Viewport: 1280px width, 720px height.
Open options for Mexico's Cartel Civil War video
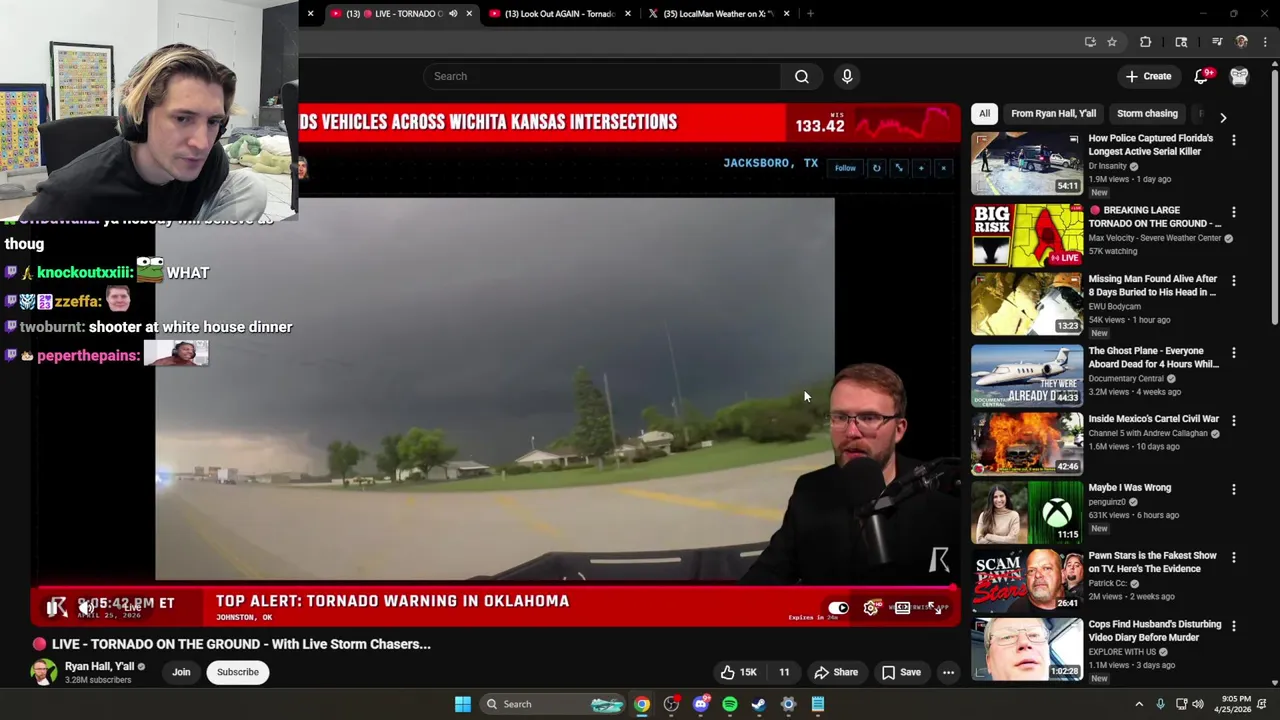tap(1233, 421)
